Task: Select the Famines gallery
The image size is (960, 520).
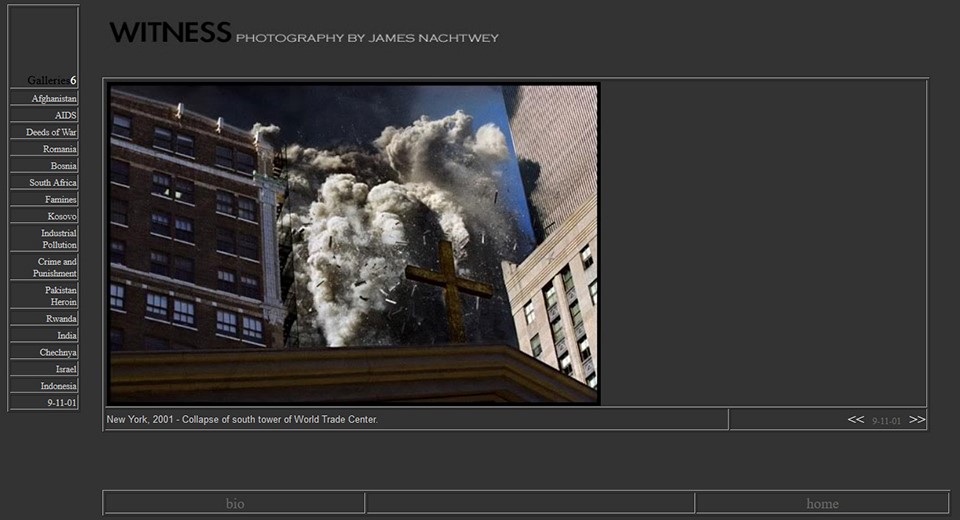Action: tap(61, 199)
